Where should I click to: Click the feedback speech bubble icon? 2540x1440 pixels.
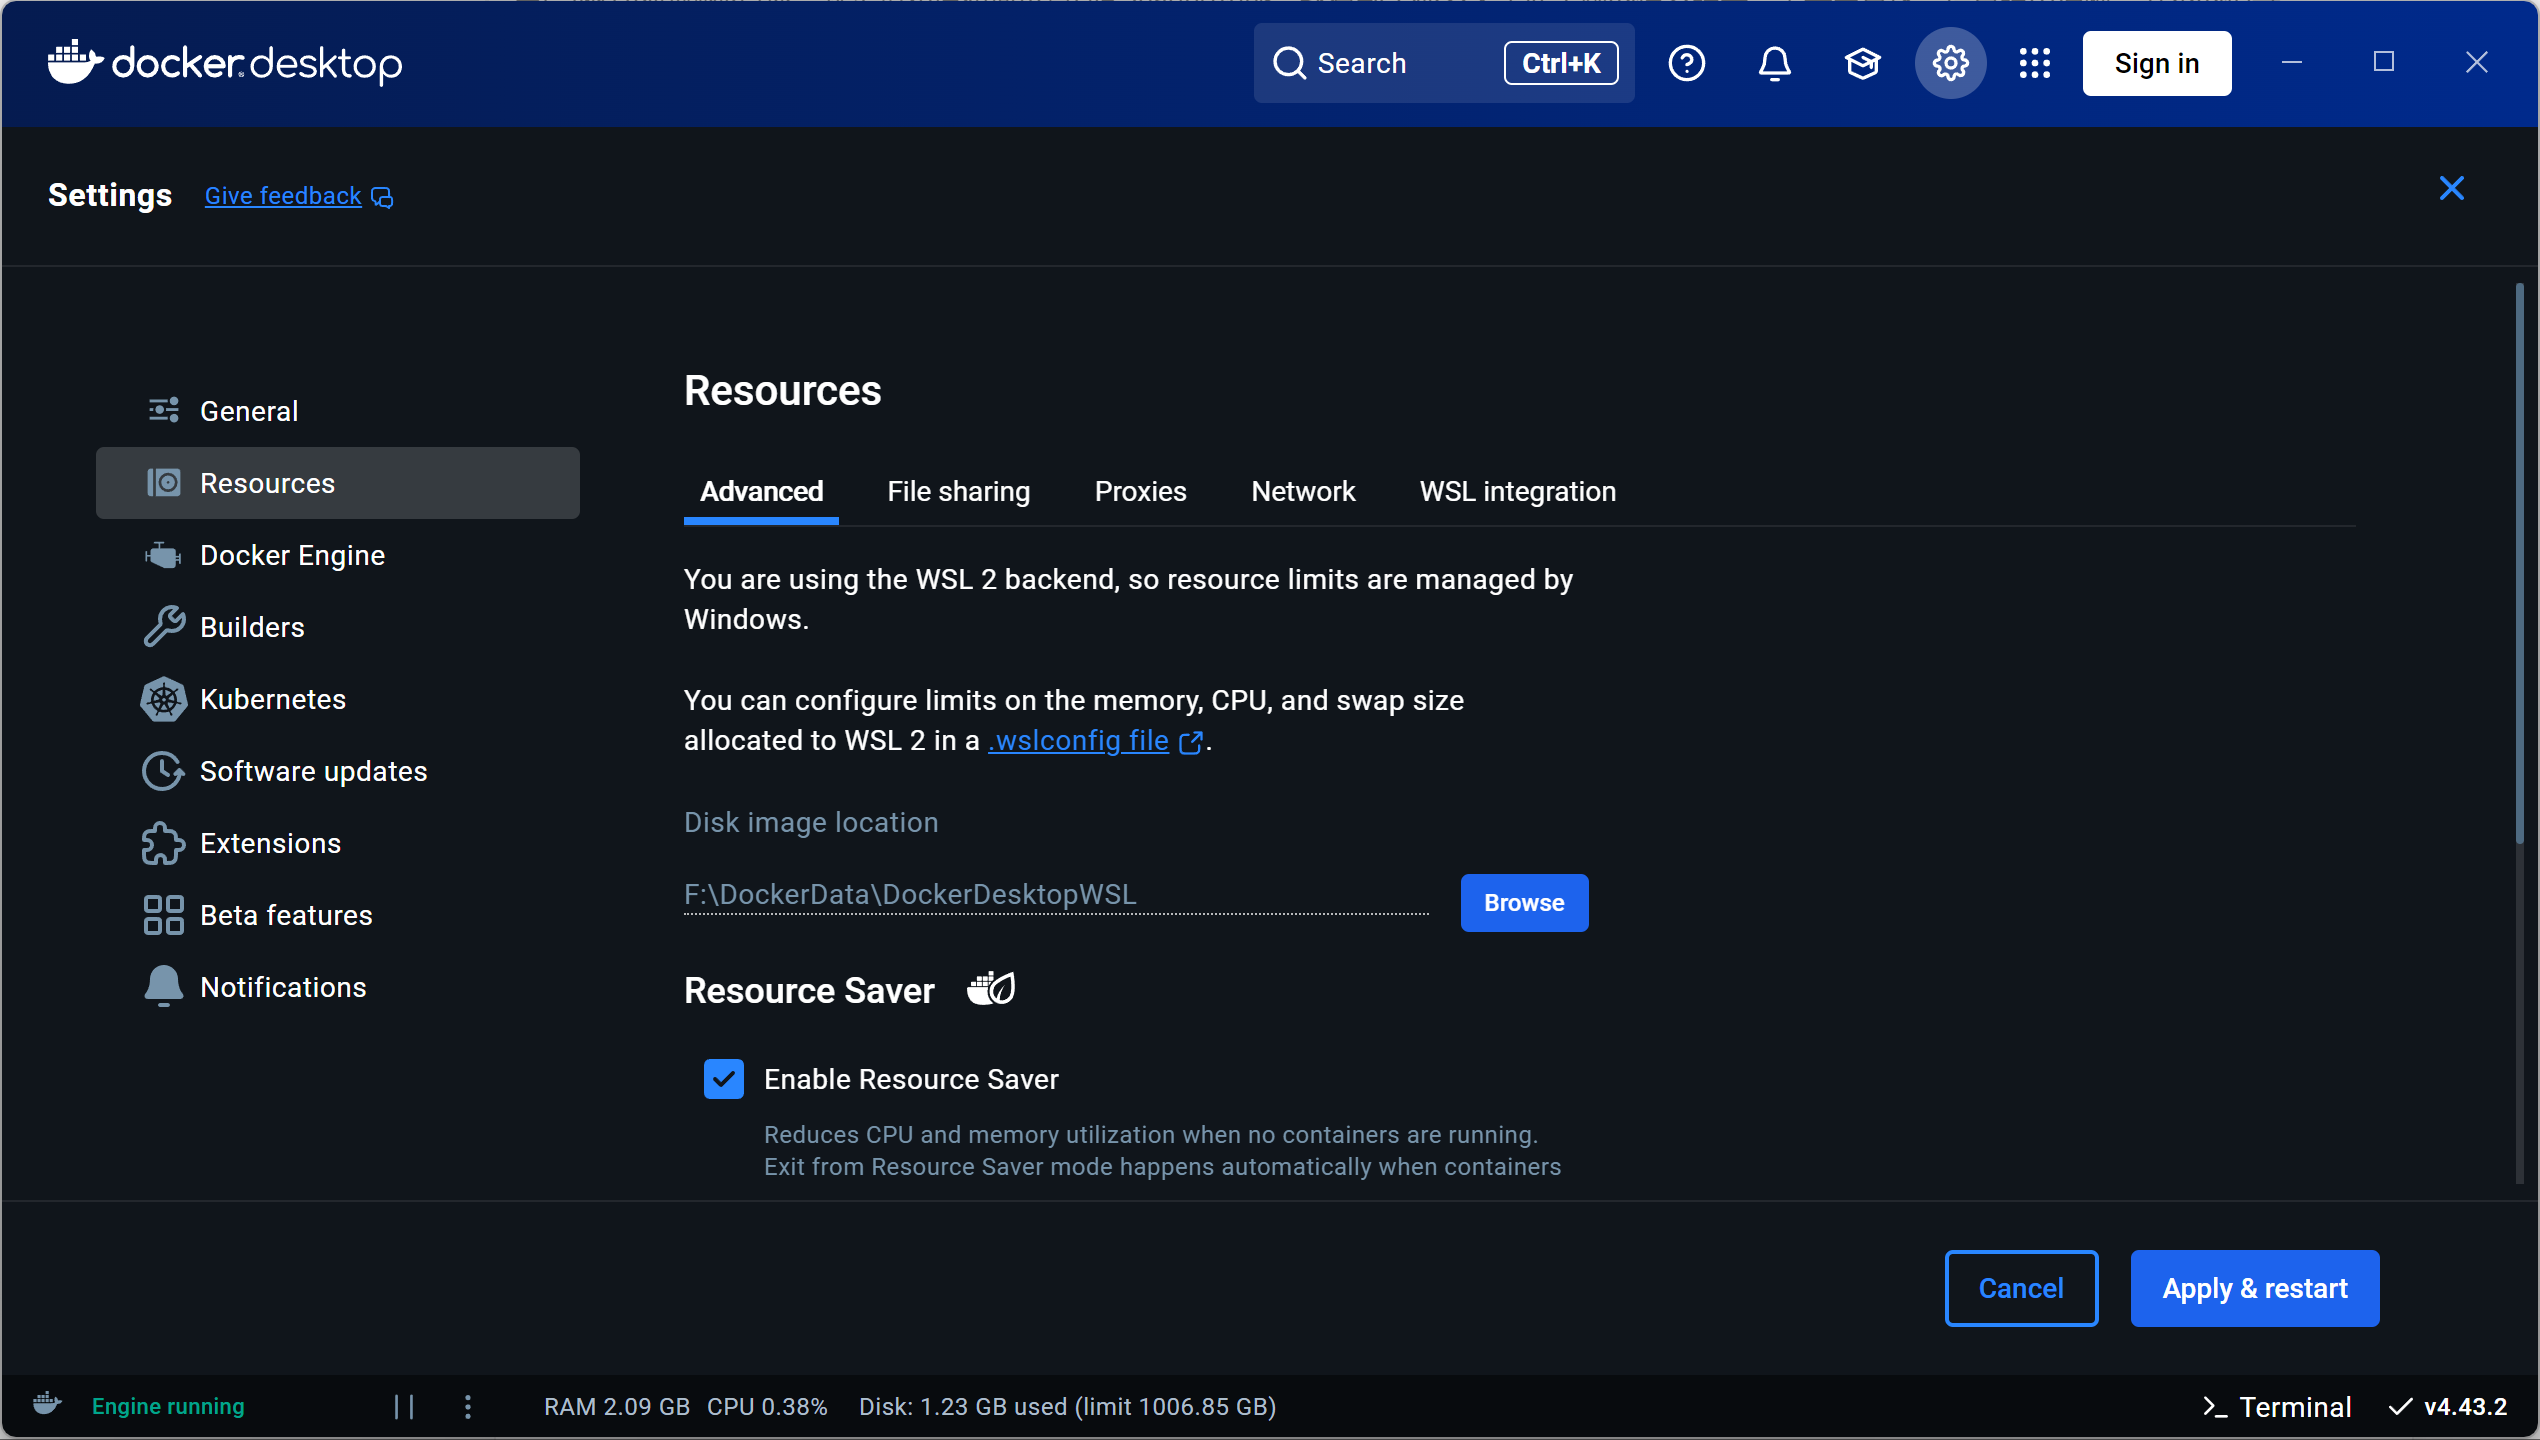(x=382, y=197)
